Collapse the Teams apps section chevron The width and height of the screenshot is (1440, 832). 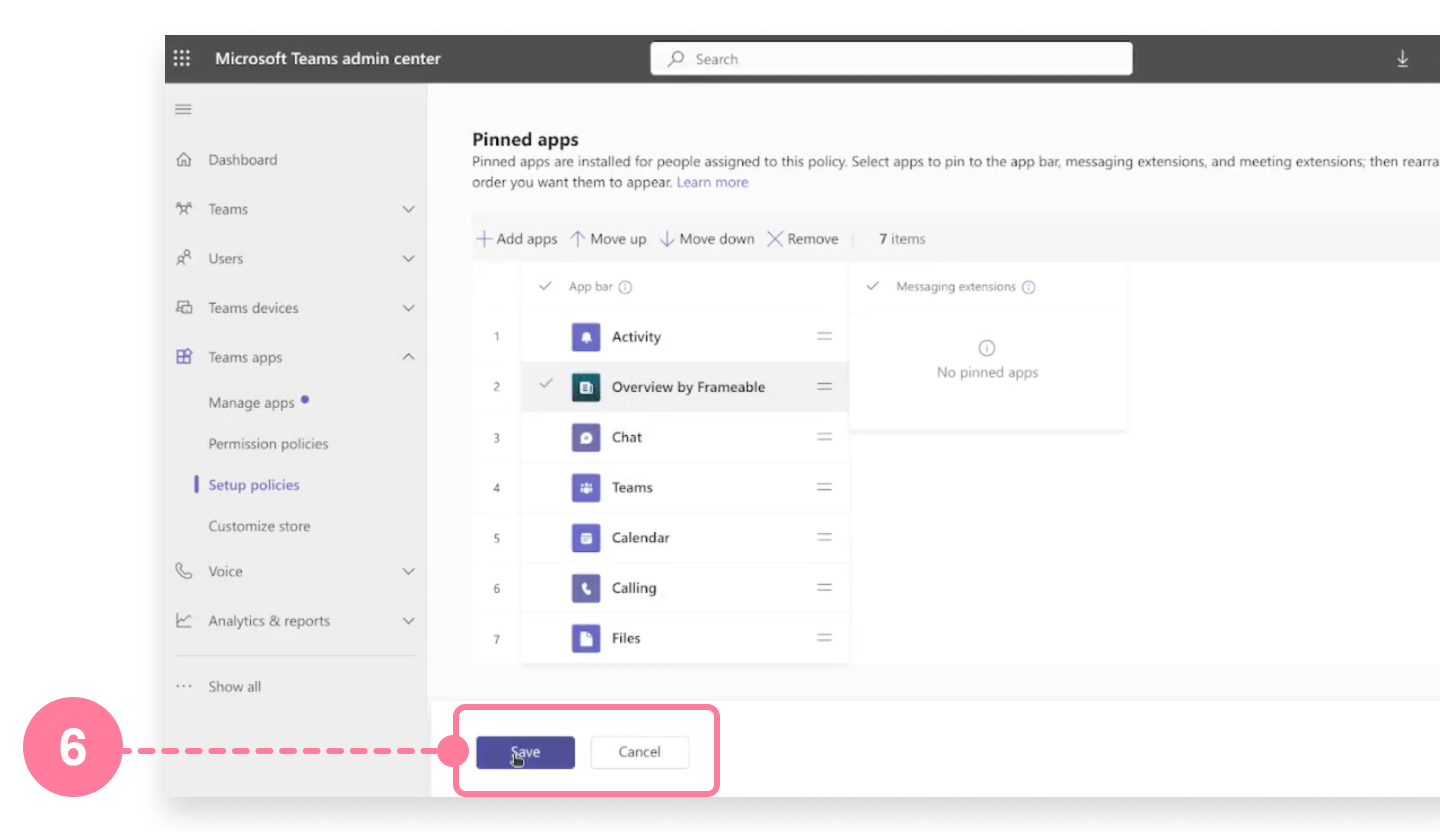408,357
